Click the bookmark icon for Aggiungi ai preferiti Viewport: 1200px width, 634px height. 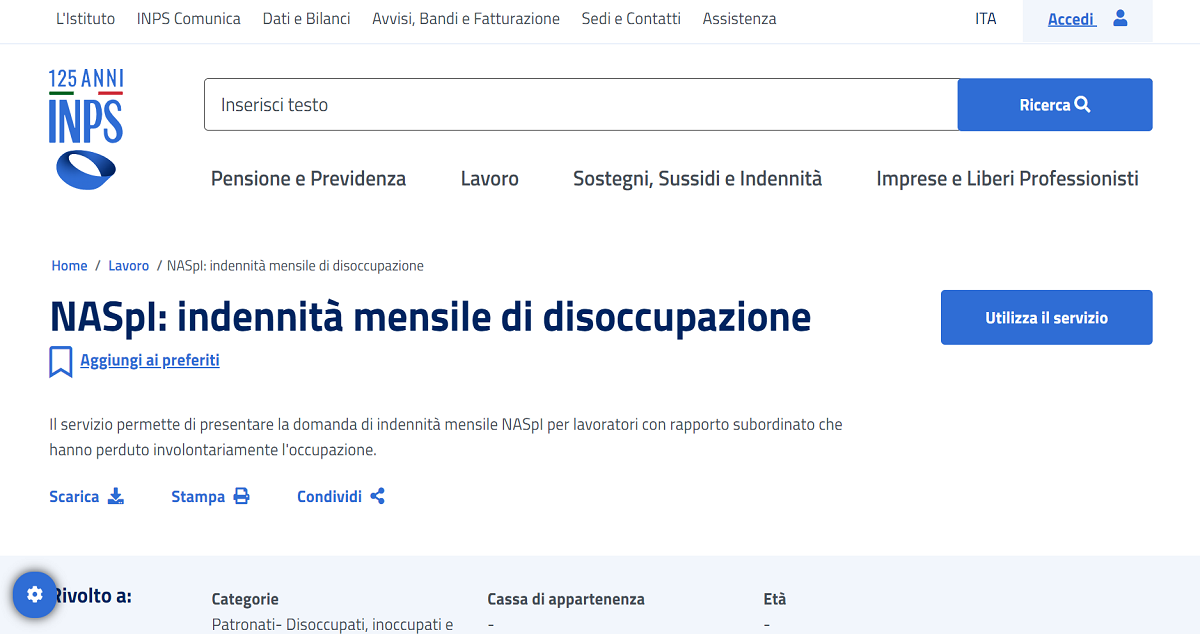pos(61,361)
